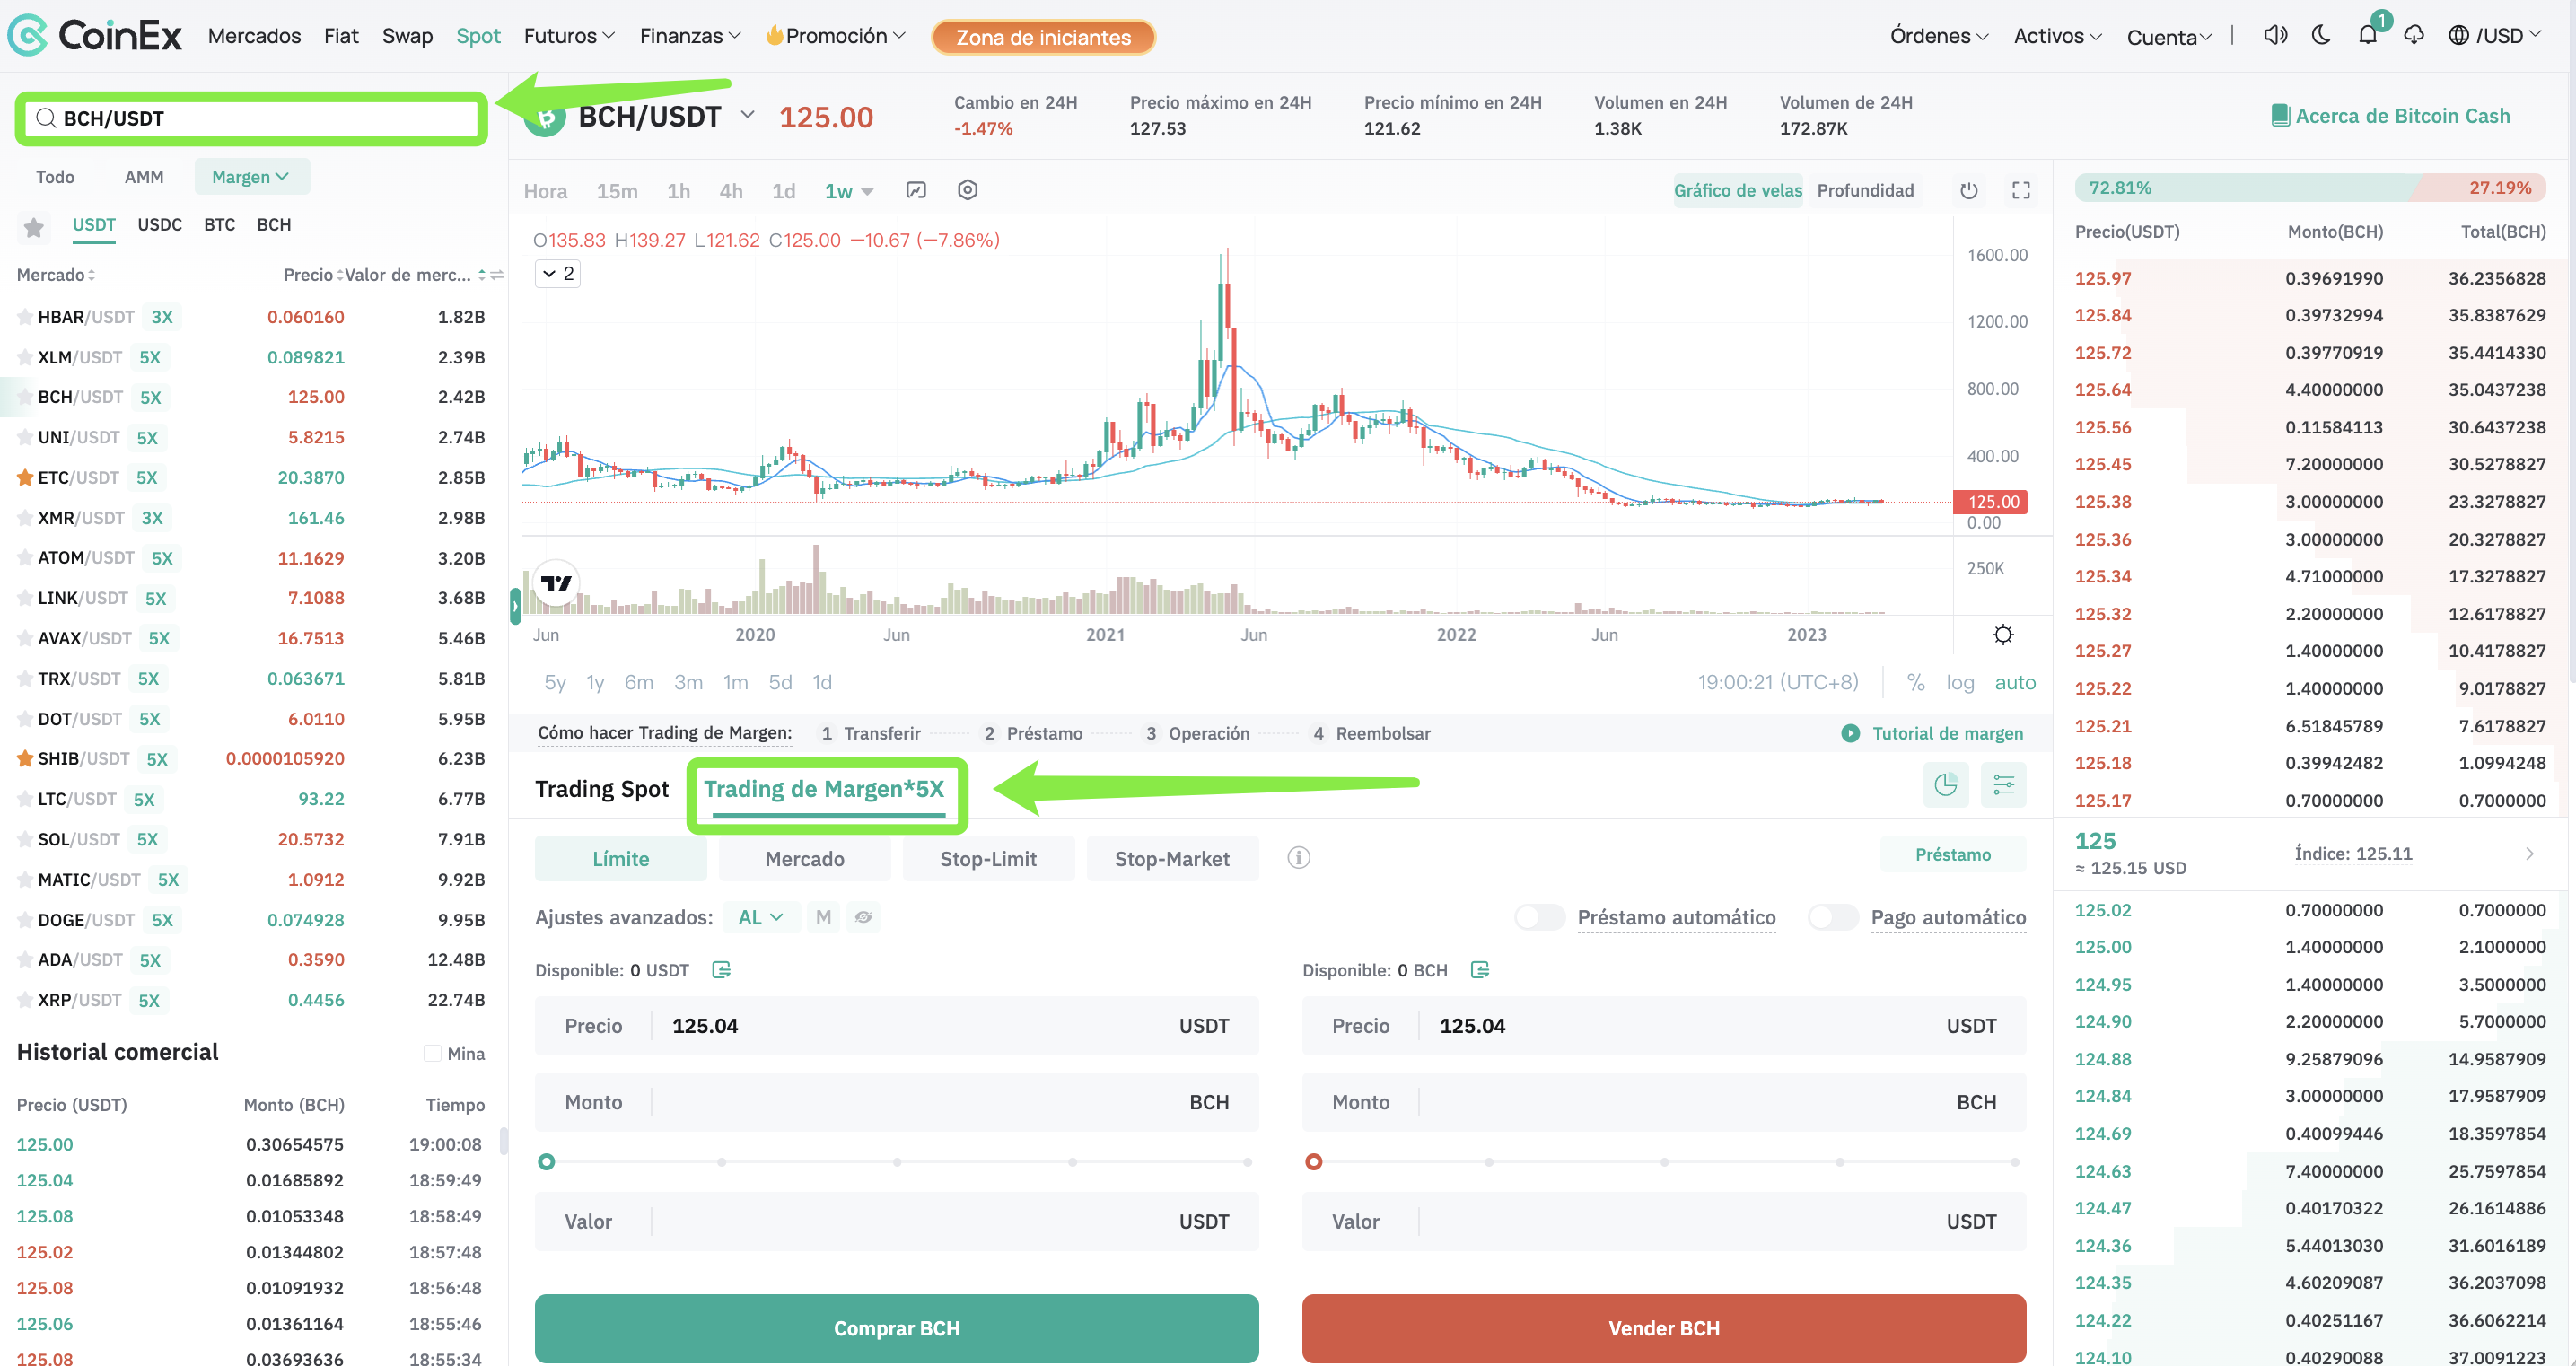The image size is (2576, 1366).
Task: Switch to the Profundidad chart tab
Action: [1865, 190]
